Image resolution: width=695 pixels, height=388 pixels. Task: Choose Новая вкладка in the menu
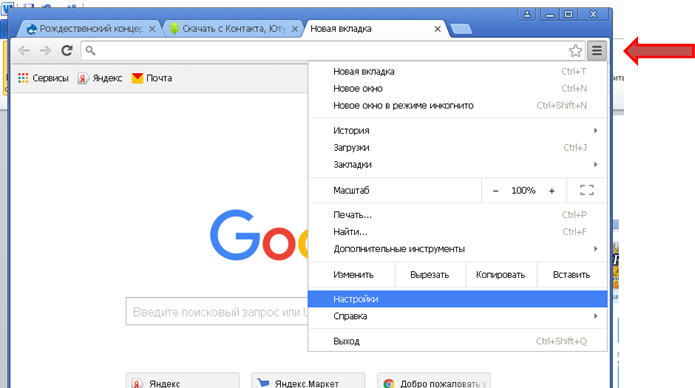(457, 71)
